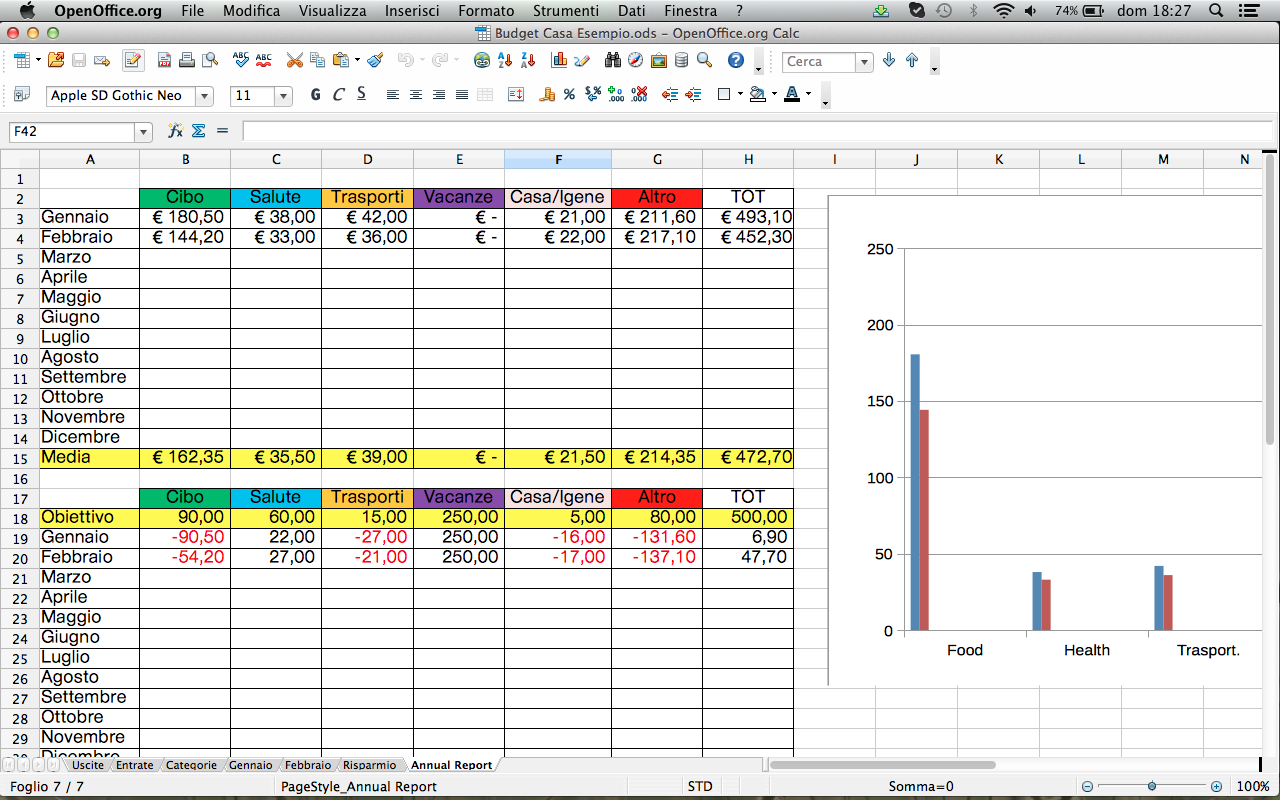Click the Find Next down arrow
Image resolution: width=1280 pixels, height=800 pixels.
click(888, 61)
